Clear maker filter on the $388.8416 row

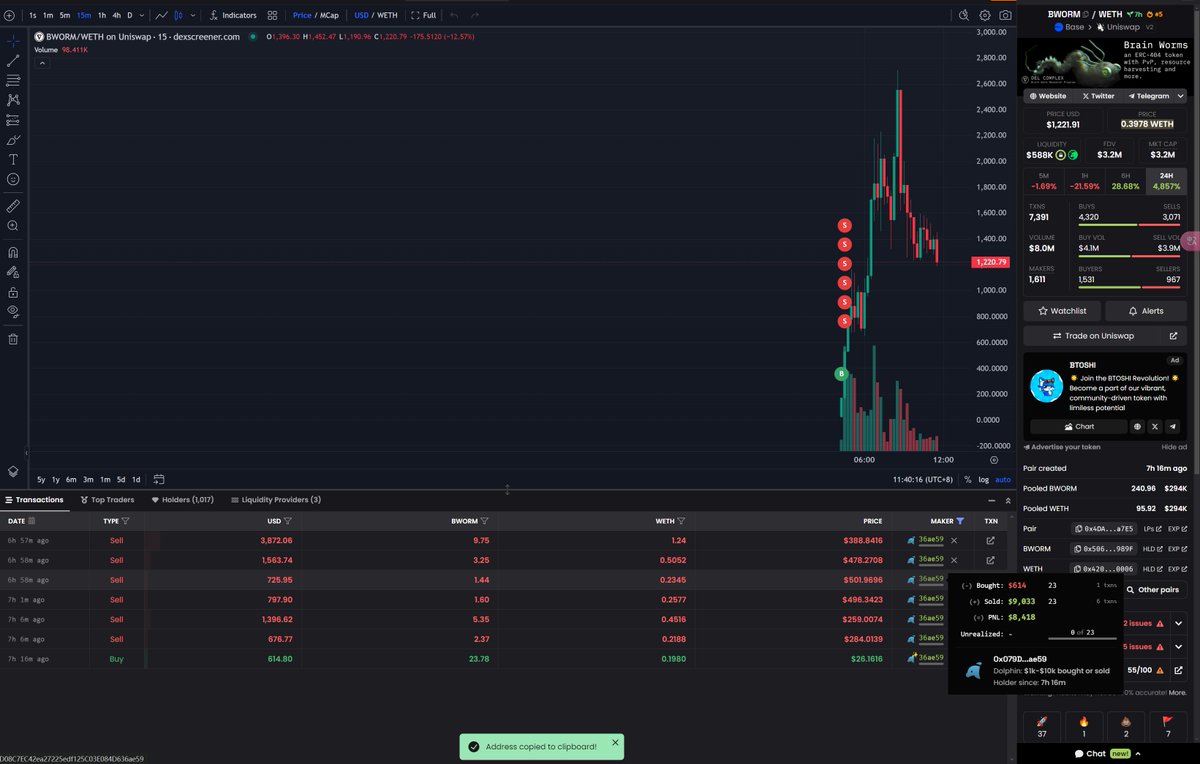pyautogui.click(x=954, y=540)
